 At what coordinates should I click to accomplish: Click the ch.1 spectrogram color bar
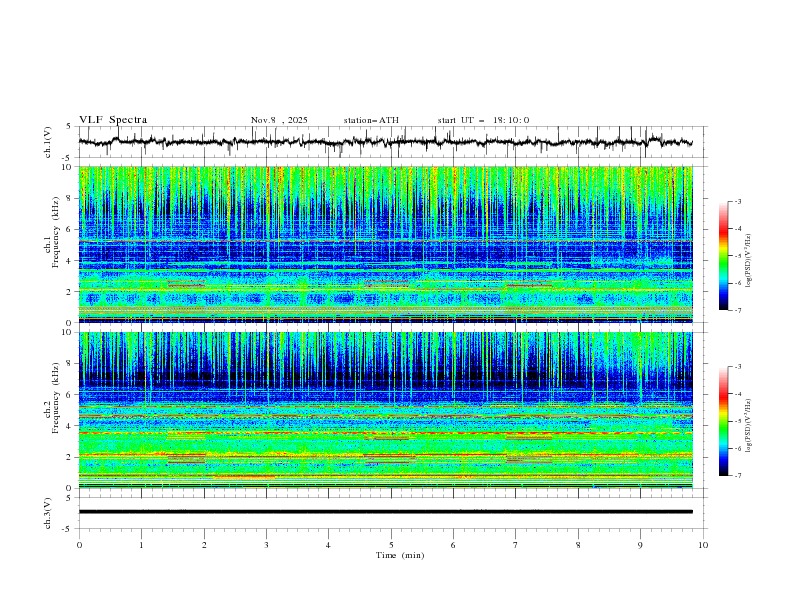click(x=724, y=256)
